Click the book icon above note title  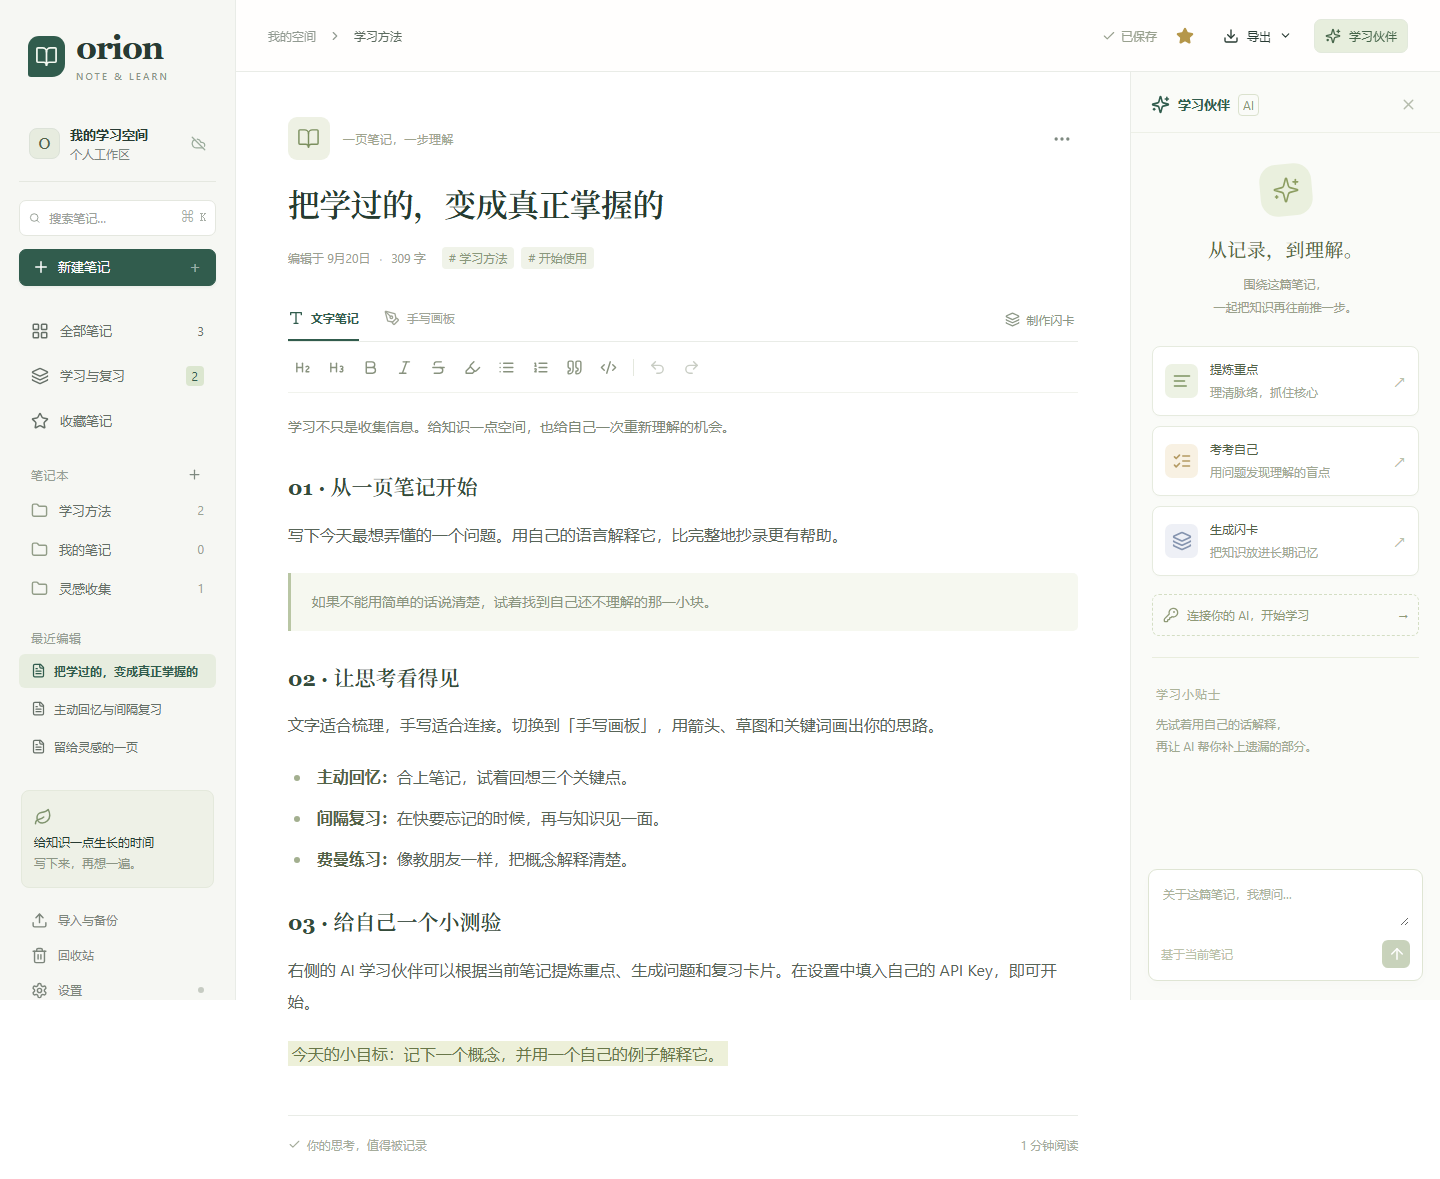pos(309,138)
